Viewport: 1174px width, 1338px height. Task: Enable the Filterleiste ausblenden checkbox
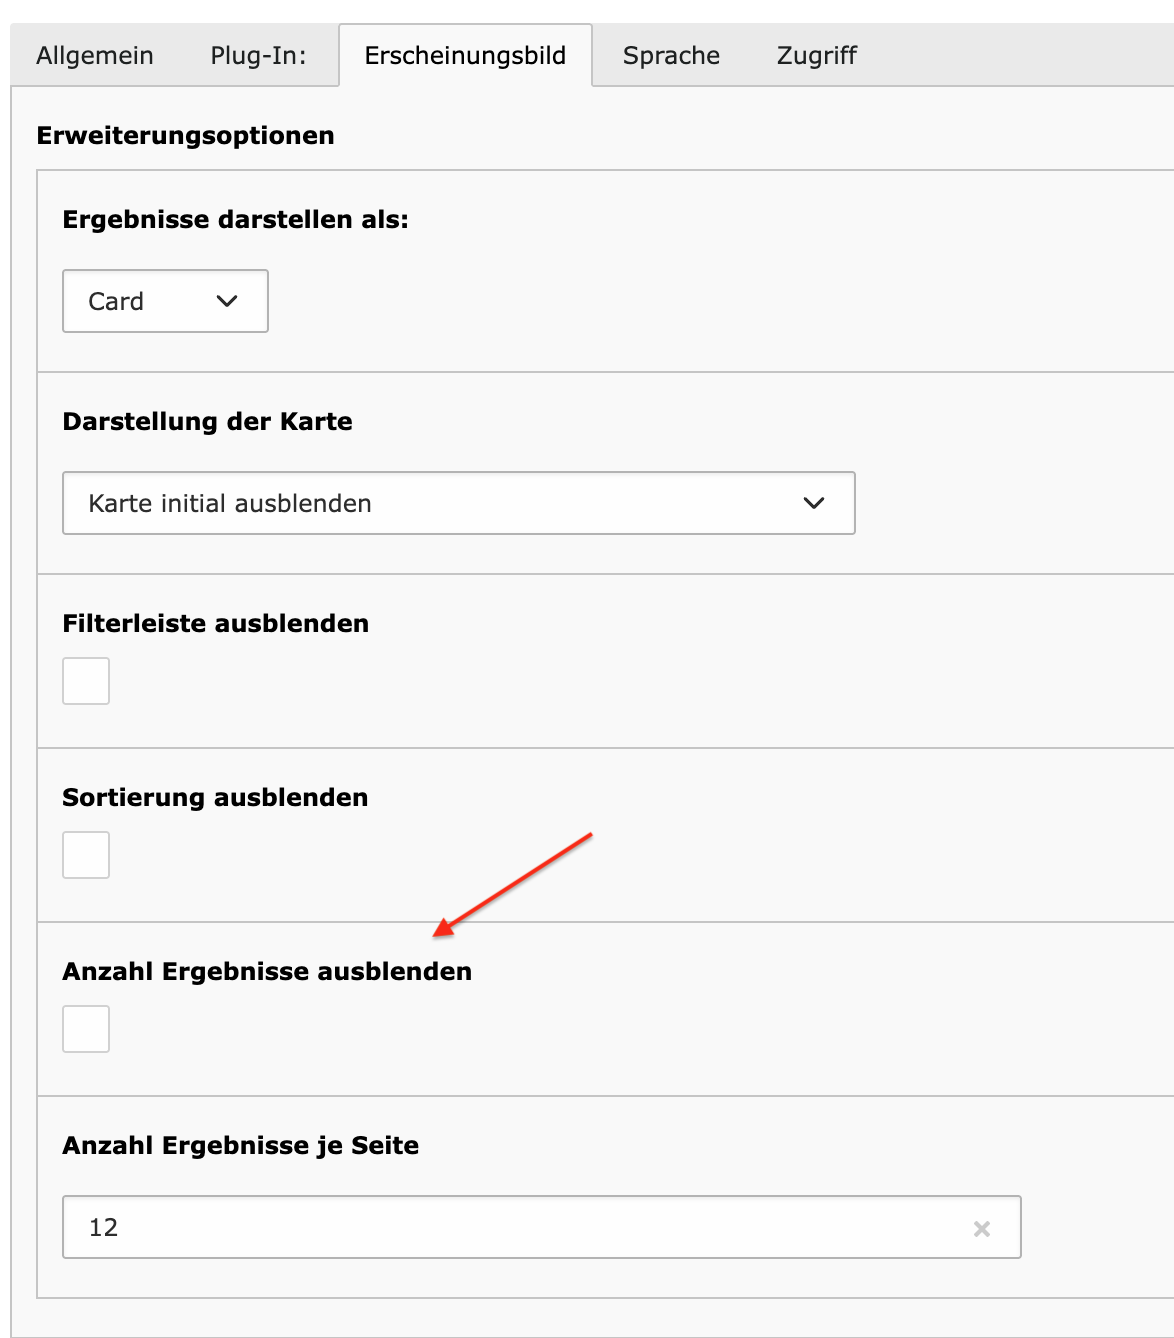(86, 681)
